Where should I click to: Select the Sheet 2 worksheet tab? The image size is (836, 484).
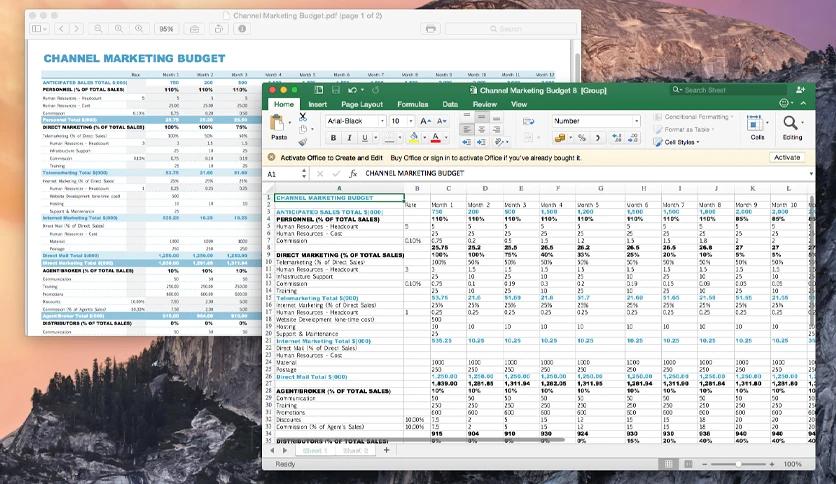[356, 451]
